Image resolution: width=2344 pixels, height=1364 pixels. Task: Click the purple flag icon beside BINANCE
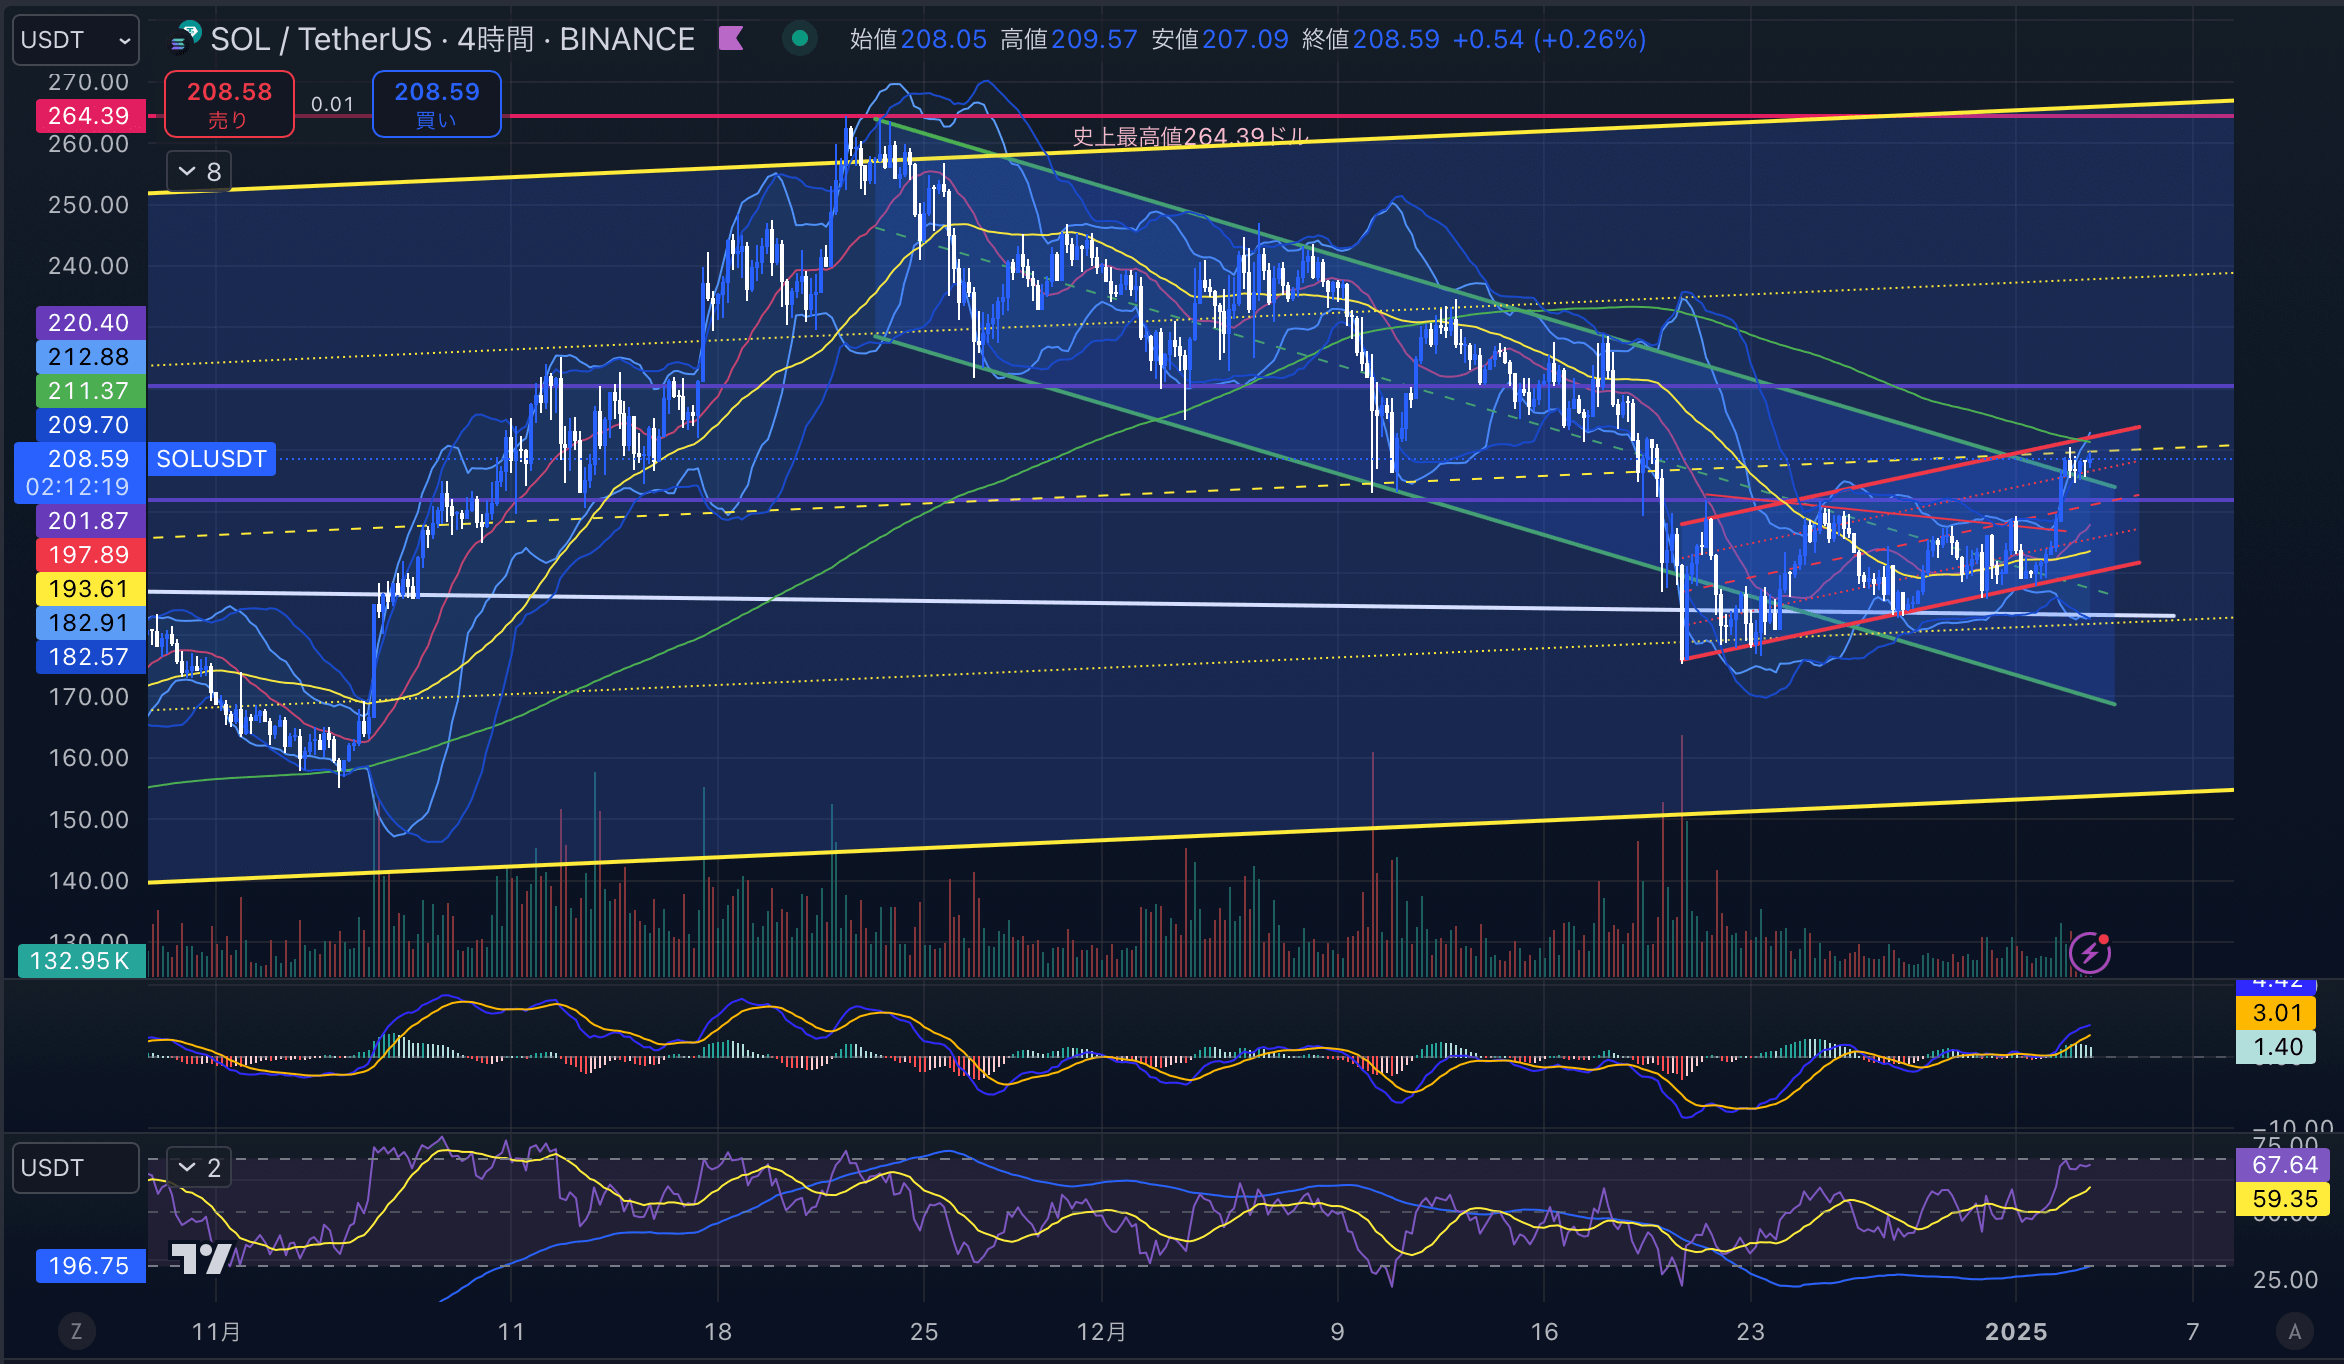coord(731,39)
